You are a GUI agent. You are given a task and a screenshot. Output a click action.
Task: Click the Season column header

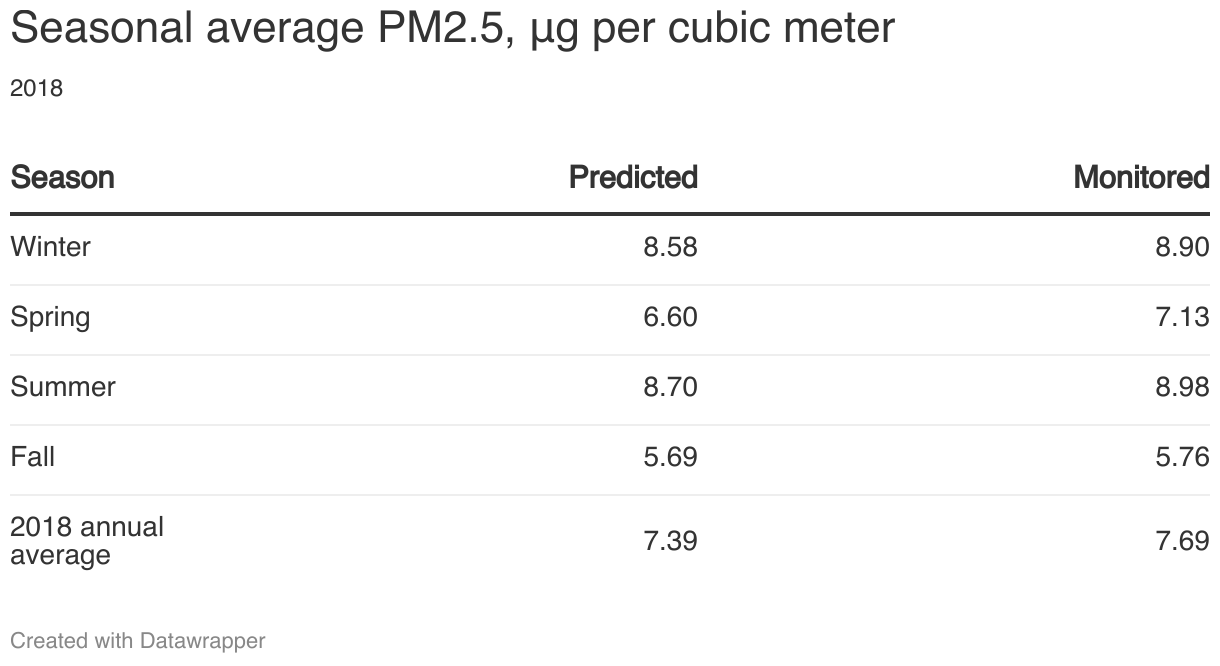click(x=62, y=178)
